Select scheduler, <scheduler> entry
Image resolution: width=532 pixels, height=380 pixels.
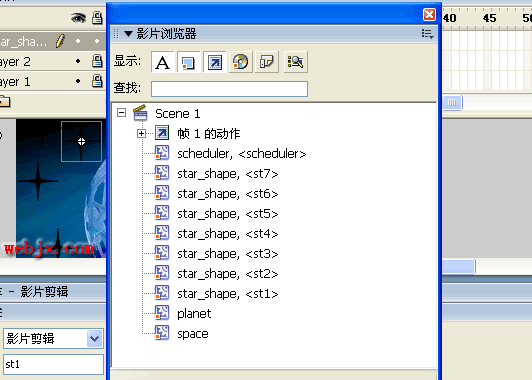pos(242,154)
